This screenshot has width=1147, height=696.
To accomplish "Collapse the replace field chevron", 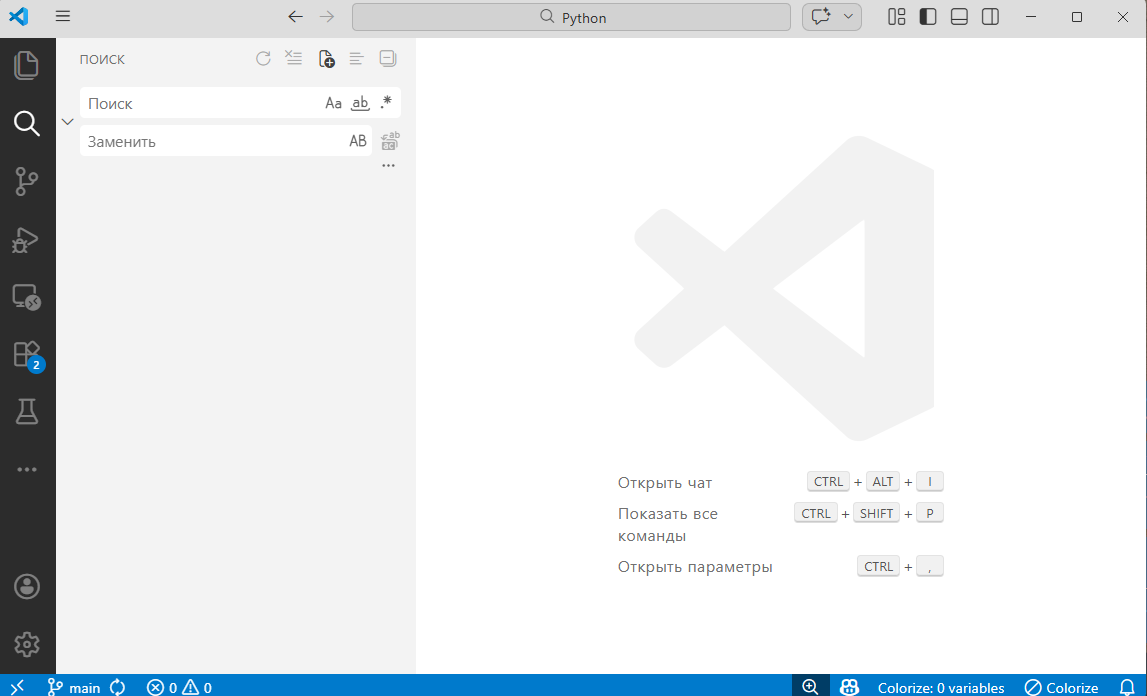I will pyautogui.click(x=68, y=121).
